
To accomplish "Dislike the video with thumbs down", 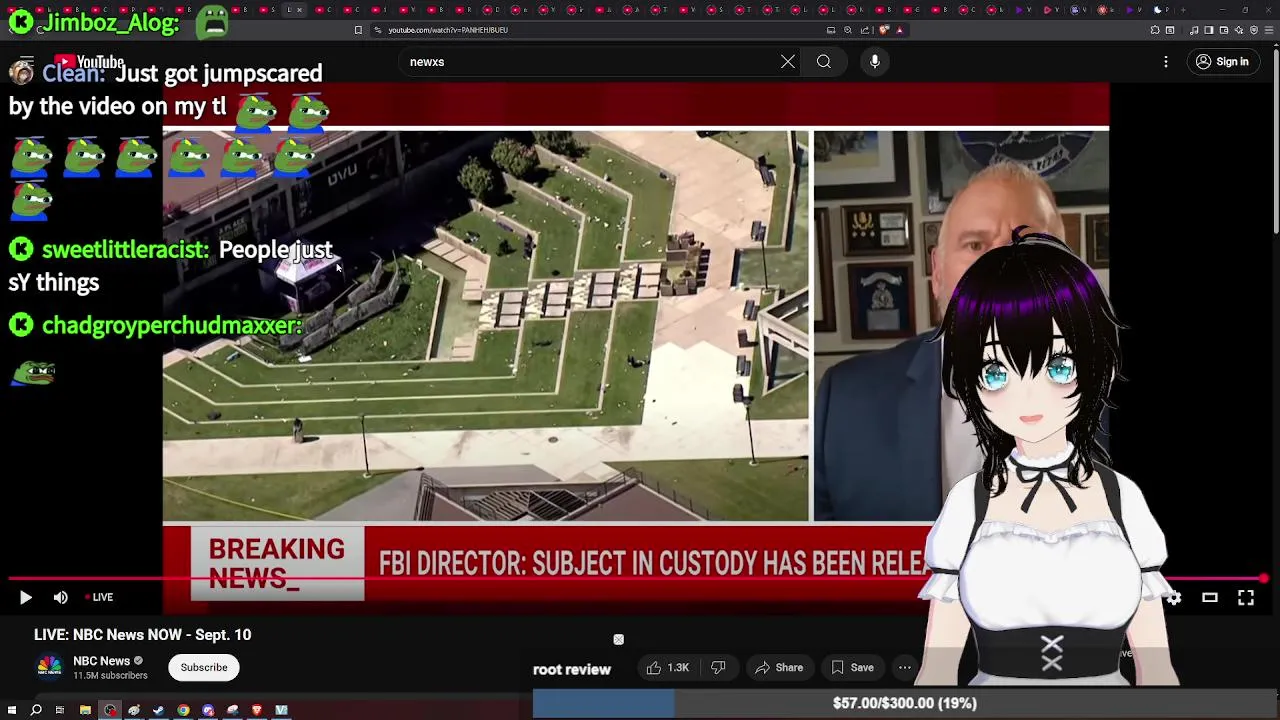I will tap(718, 667).
